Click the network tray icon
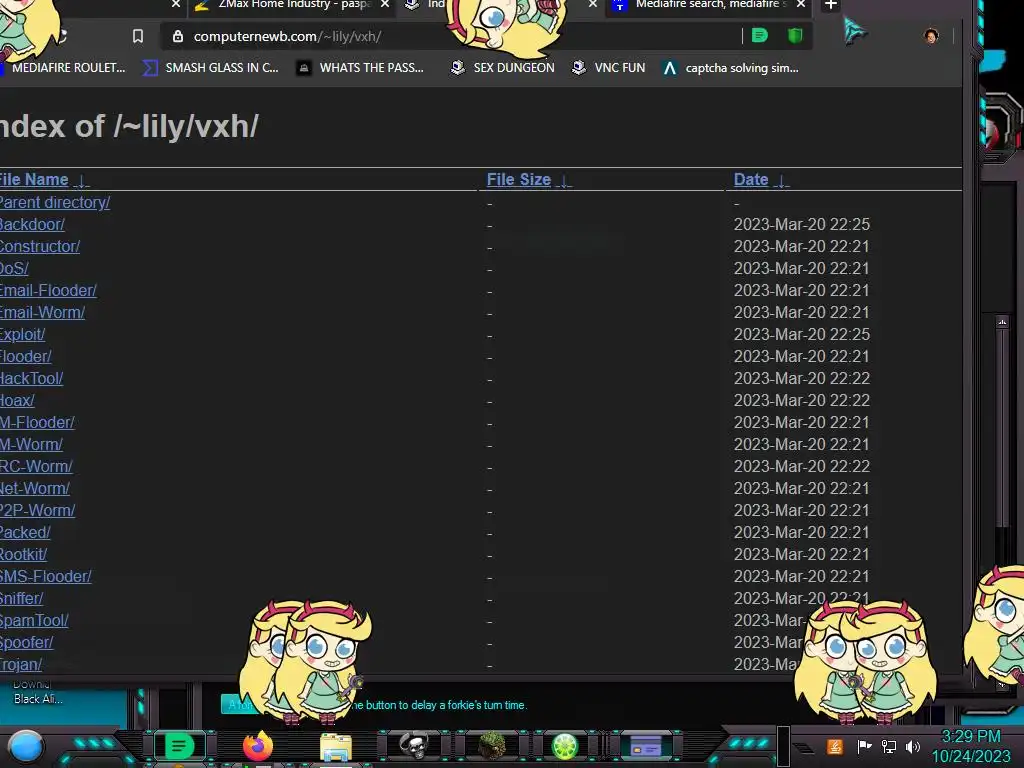Image resolution: width=1024 pixels, height=768 pixels. pos(889,746)
